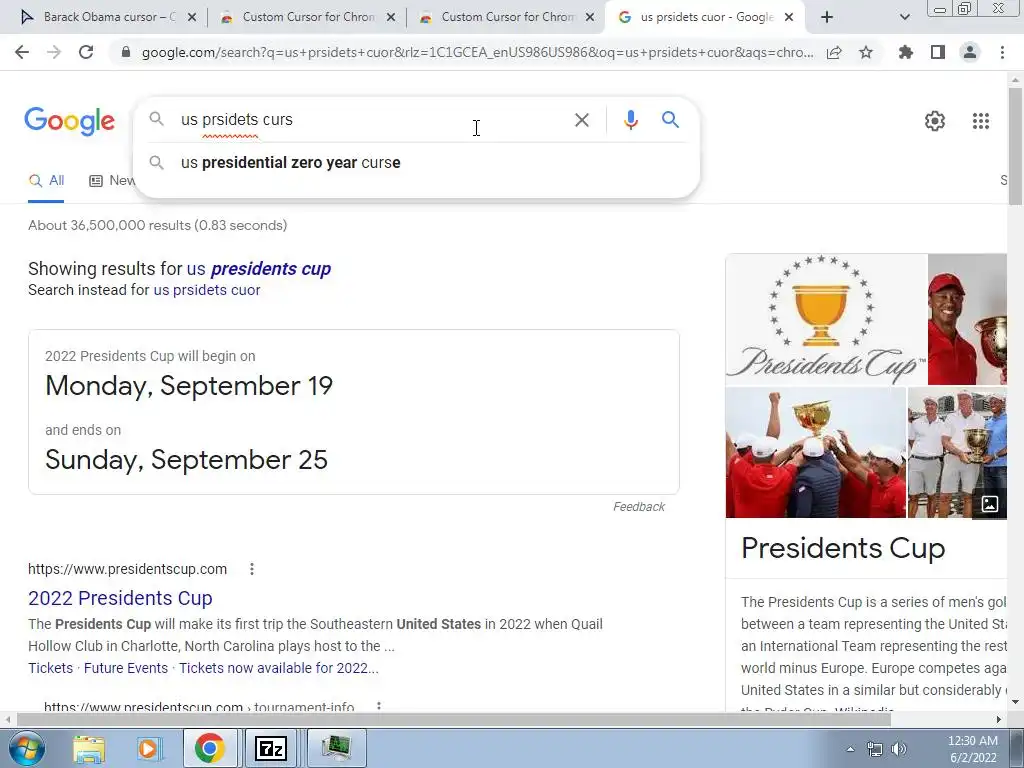Reload the current page
1024x768 pixels.
point(86,52)
